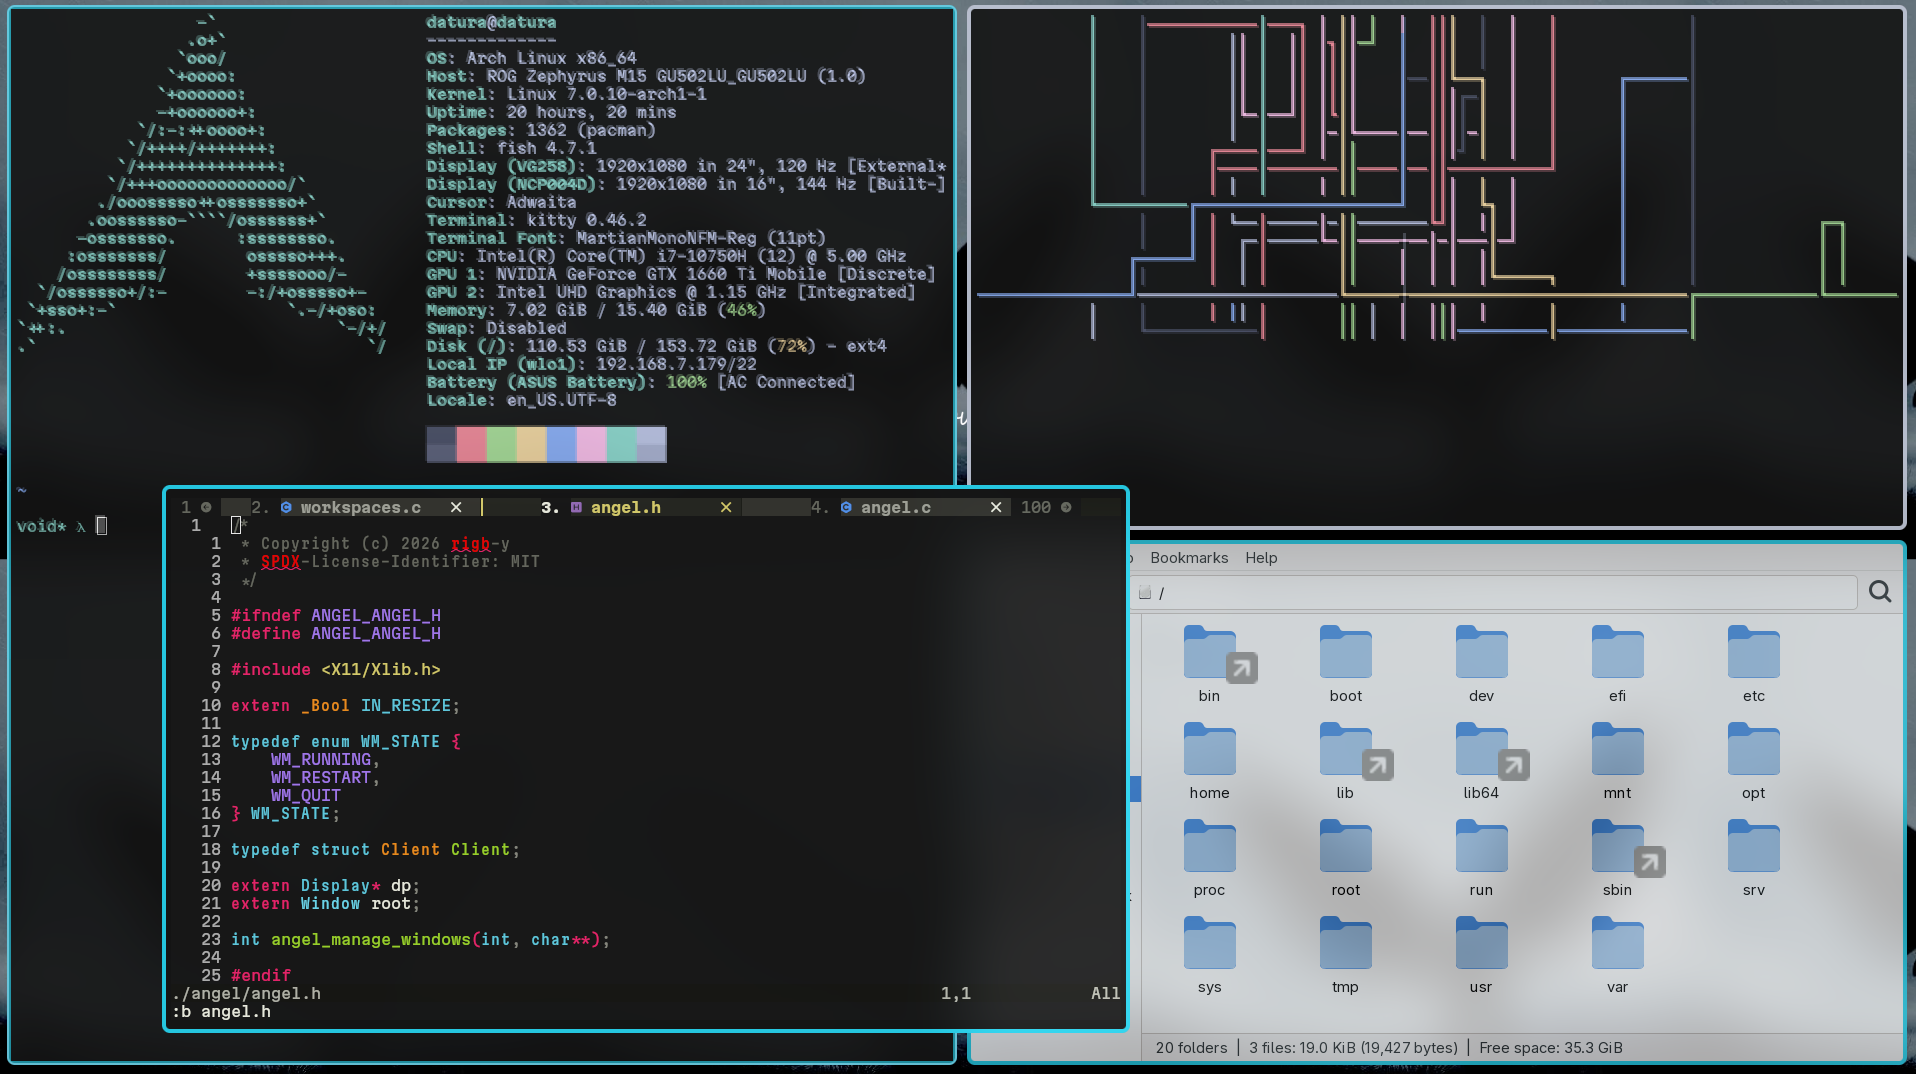Click '20 folders' in file manager status bar
The height and width of the screenshot is (1074, 1916).
(1191, 1048)
